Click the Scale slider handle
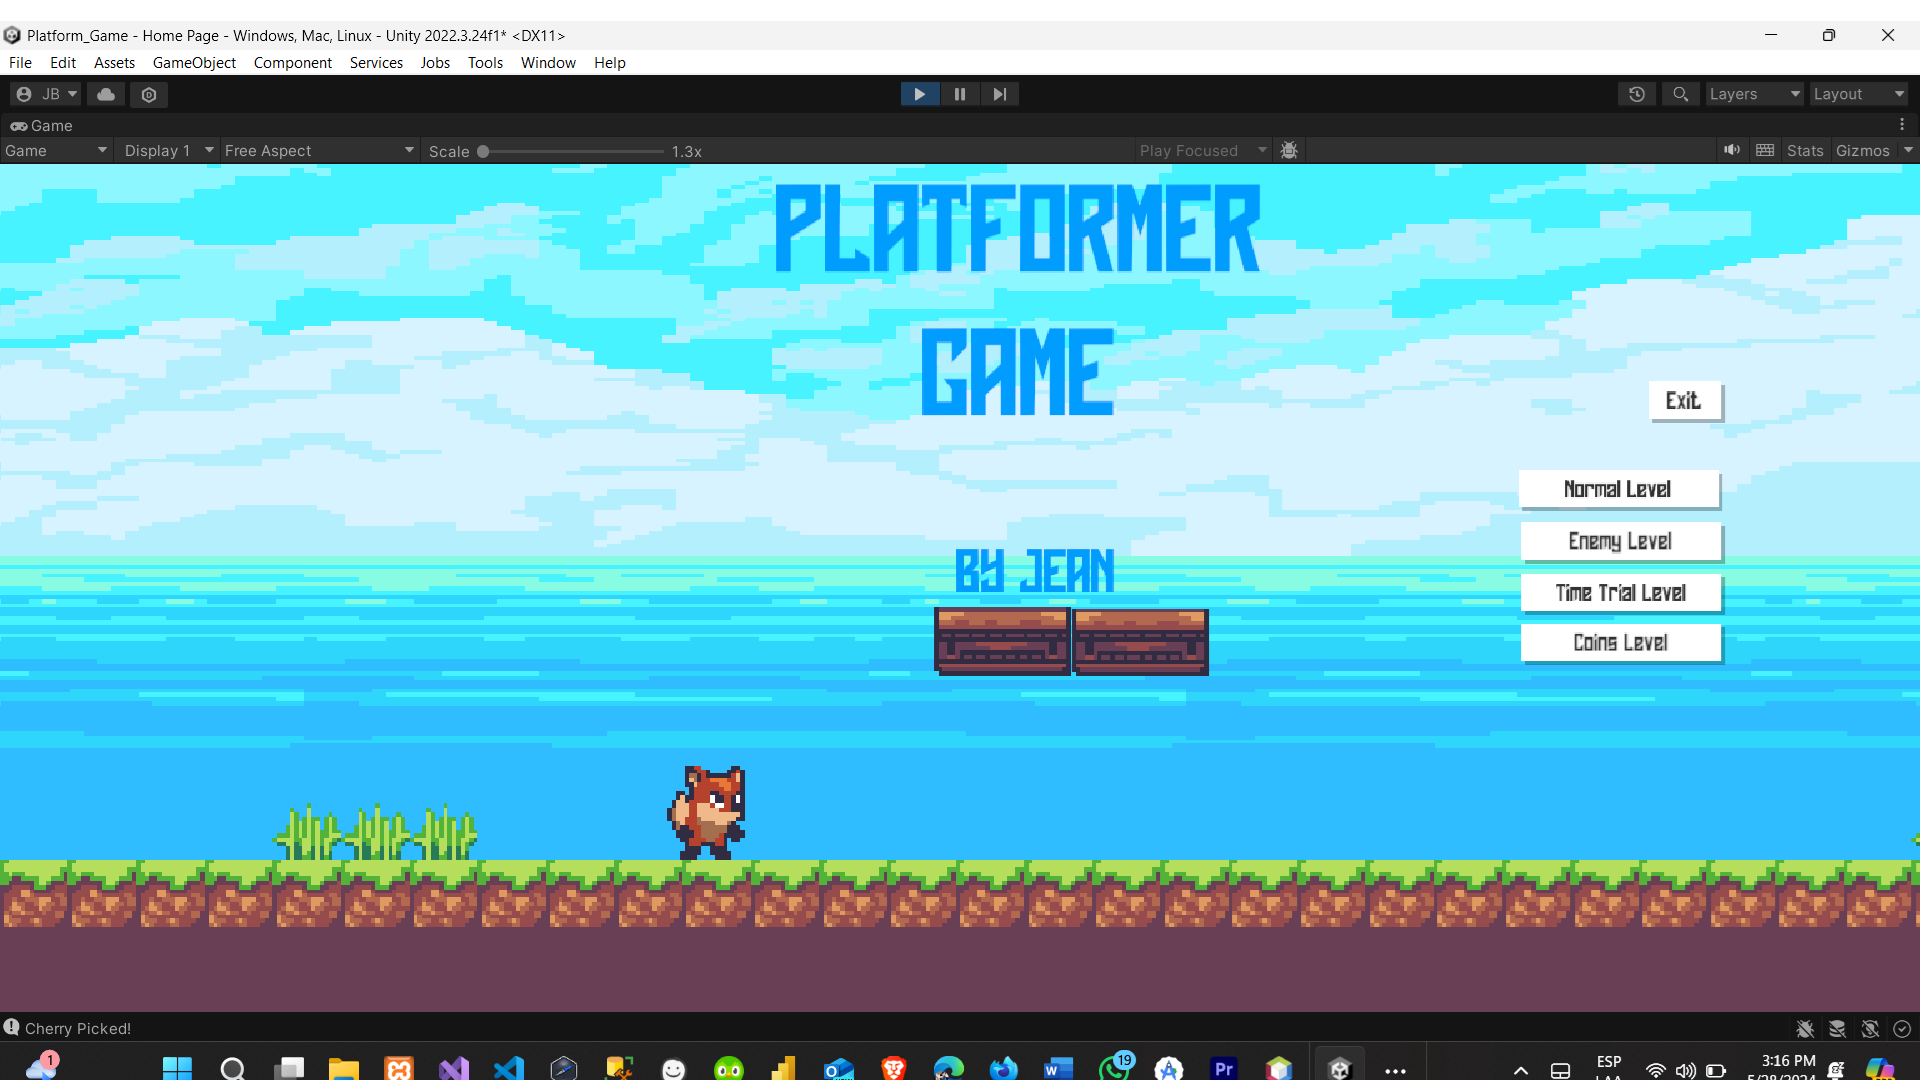This screenshot has height=1080, width=1920. pos(483,152)
